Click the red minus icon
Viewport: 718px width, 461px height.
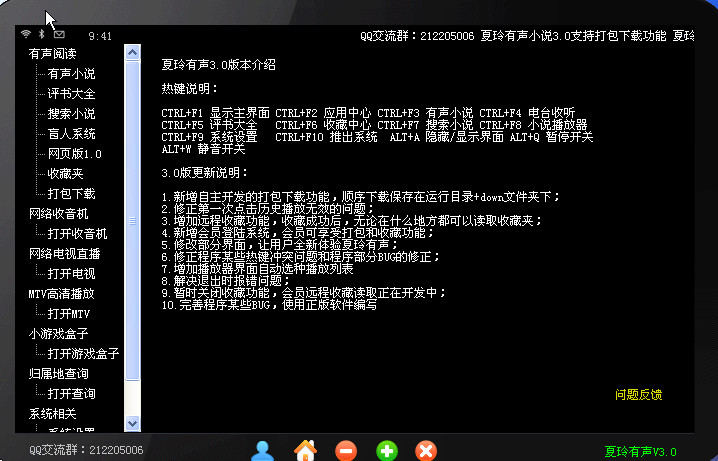(346, 451)
